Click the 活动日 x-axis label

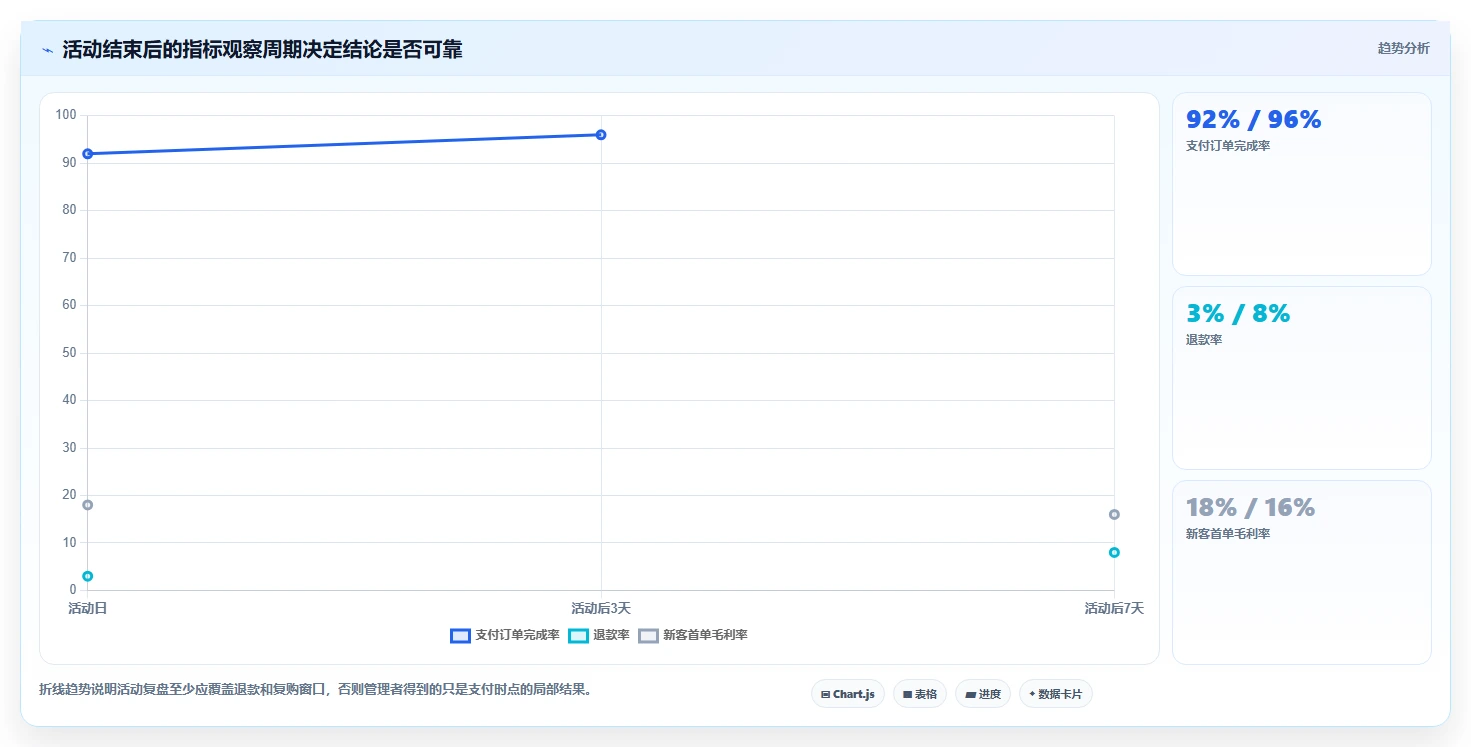(x=88, y=608)
